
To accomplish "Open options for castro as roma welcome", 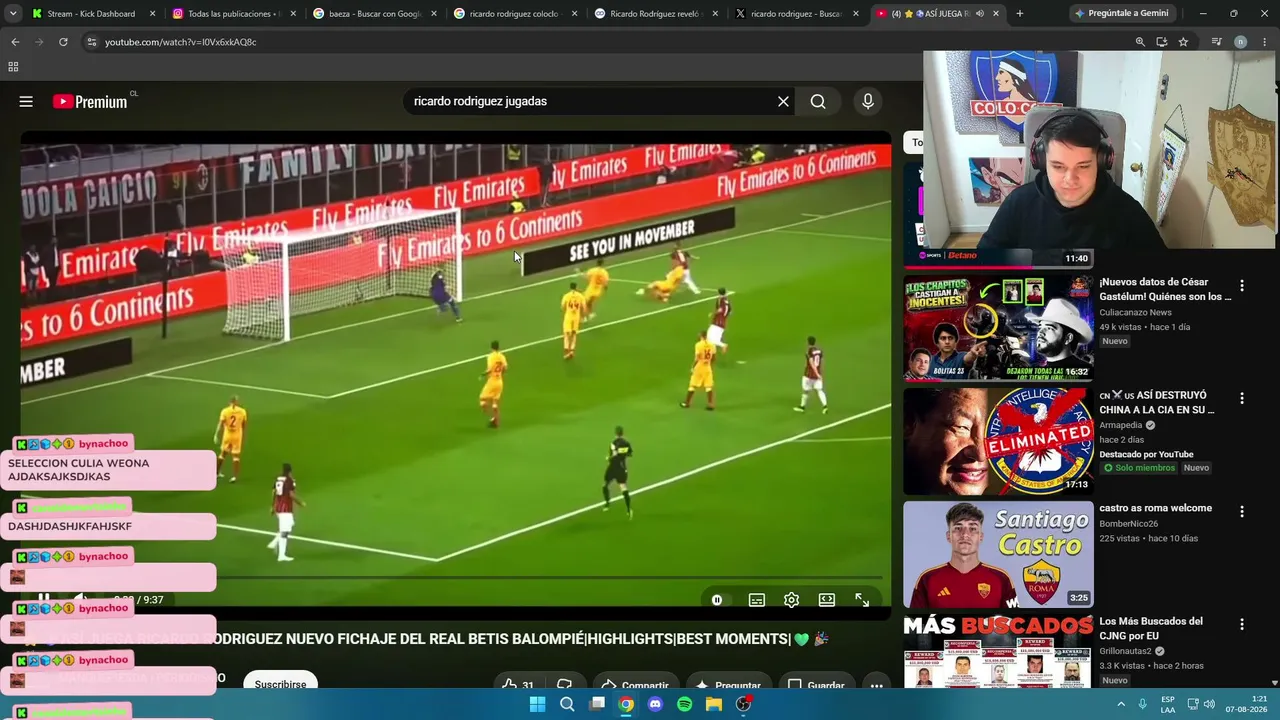I will (x=1242, y=511).
